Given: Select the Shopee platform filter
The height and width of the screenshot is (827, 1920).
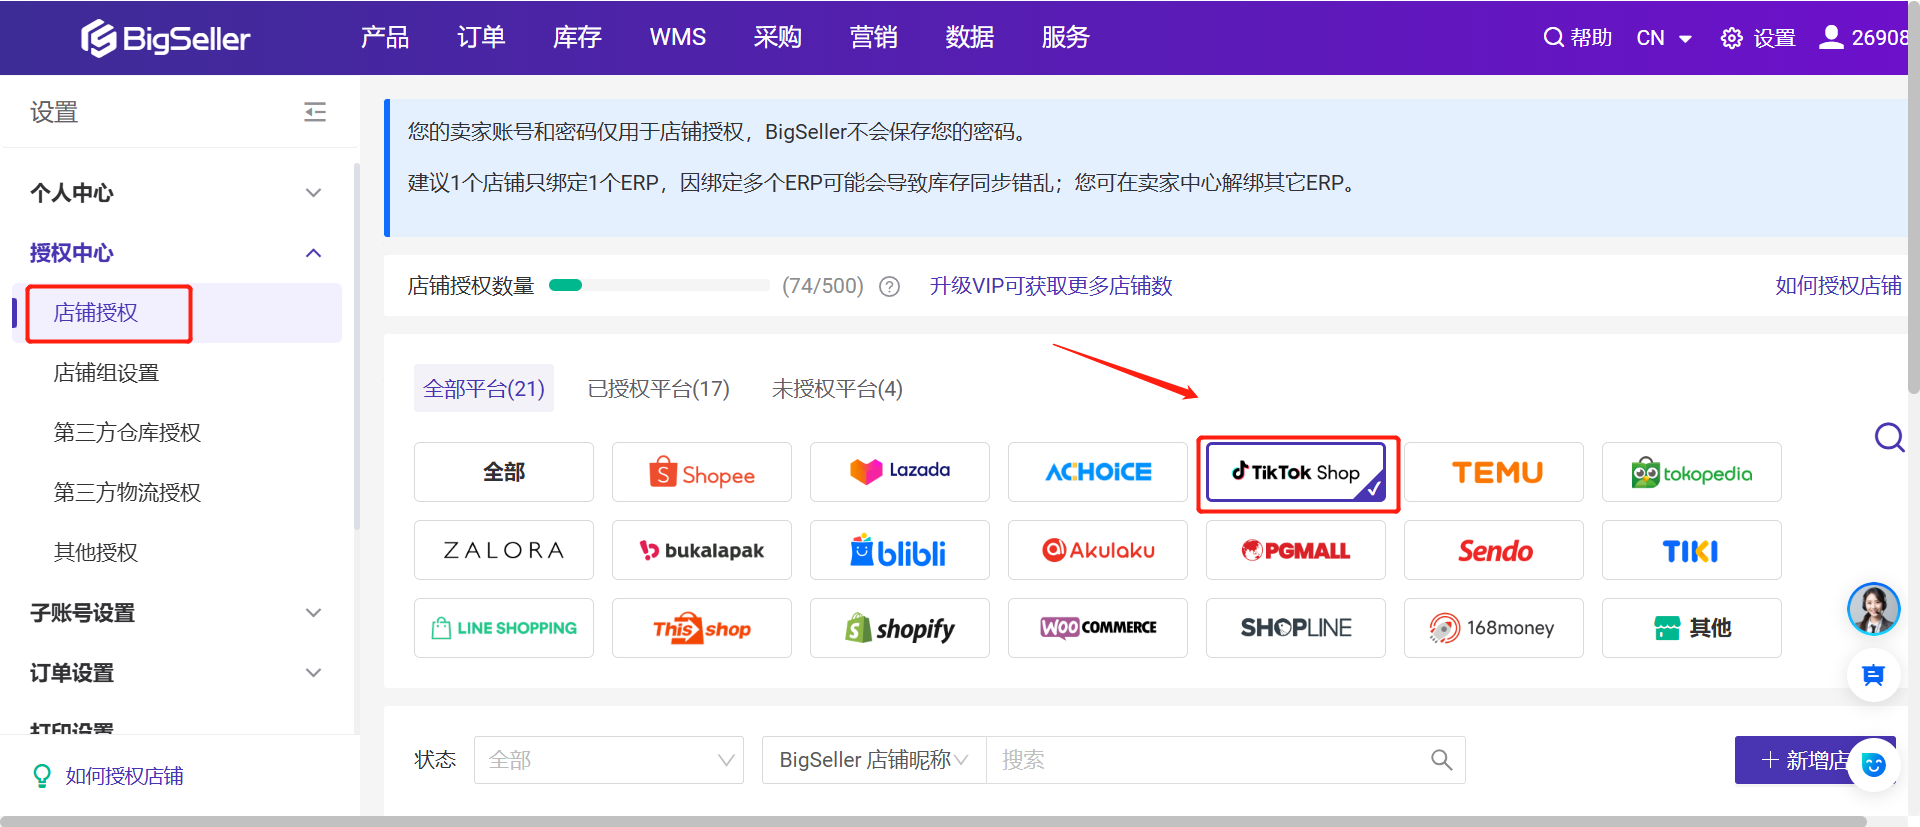Looking at the screenshot, I should tap(702, 472).
